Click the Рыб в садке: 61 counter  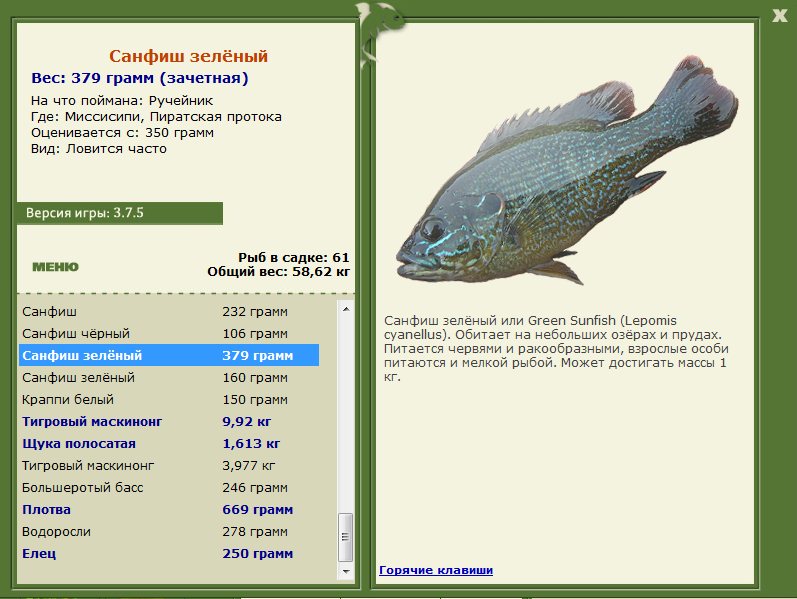tap(294, 257)
